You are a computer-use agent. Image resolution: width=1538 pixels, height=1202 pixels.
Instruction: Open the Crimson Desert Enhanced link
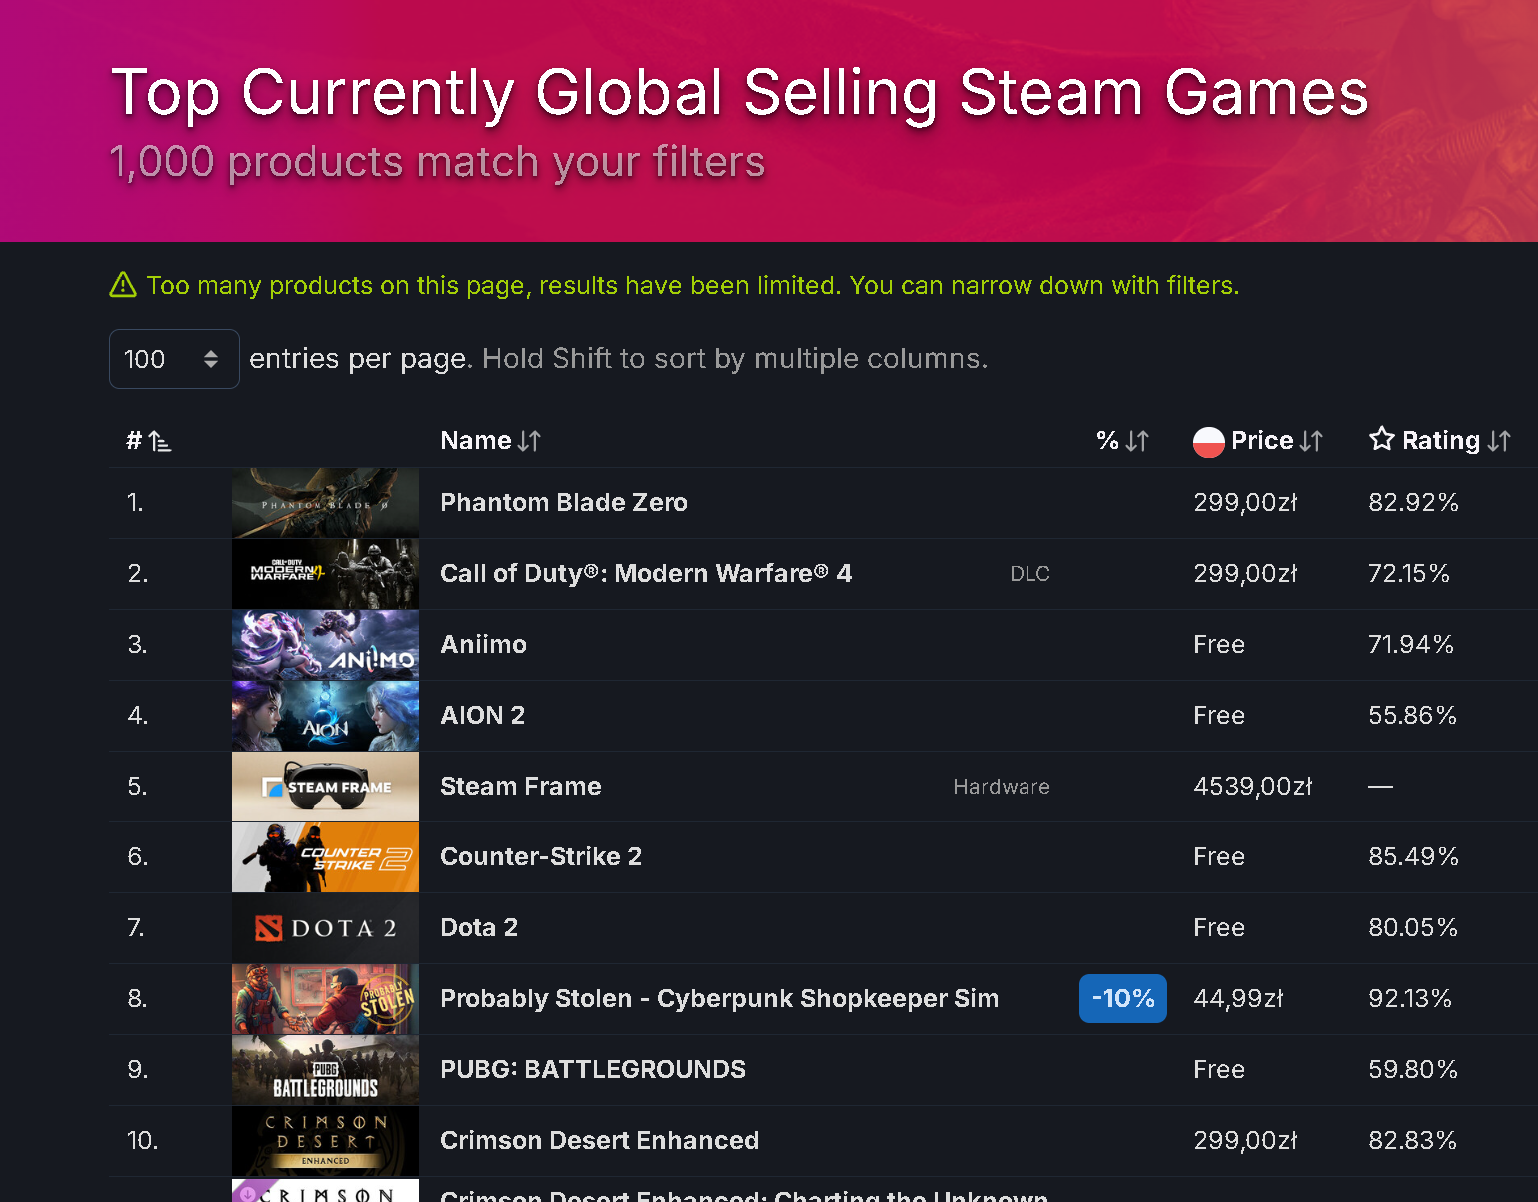[600, 1140]
